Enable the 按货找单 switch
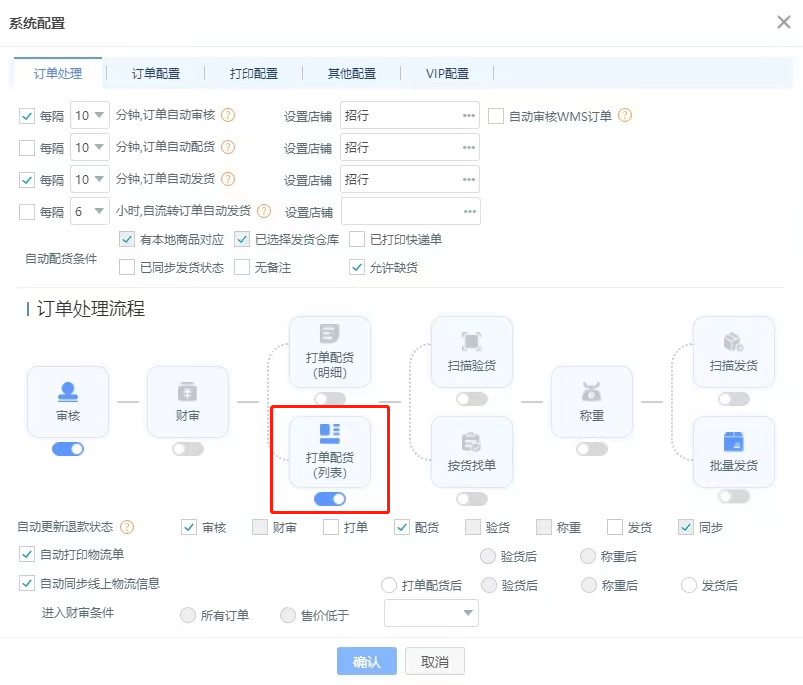The height and width of the screenshot is (685, 803). pos(472,499)
